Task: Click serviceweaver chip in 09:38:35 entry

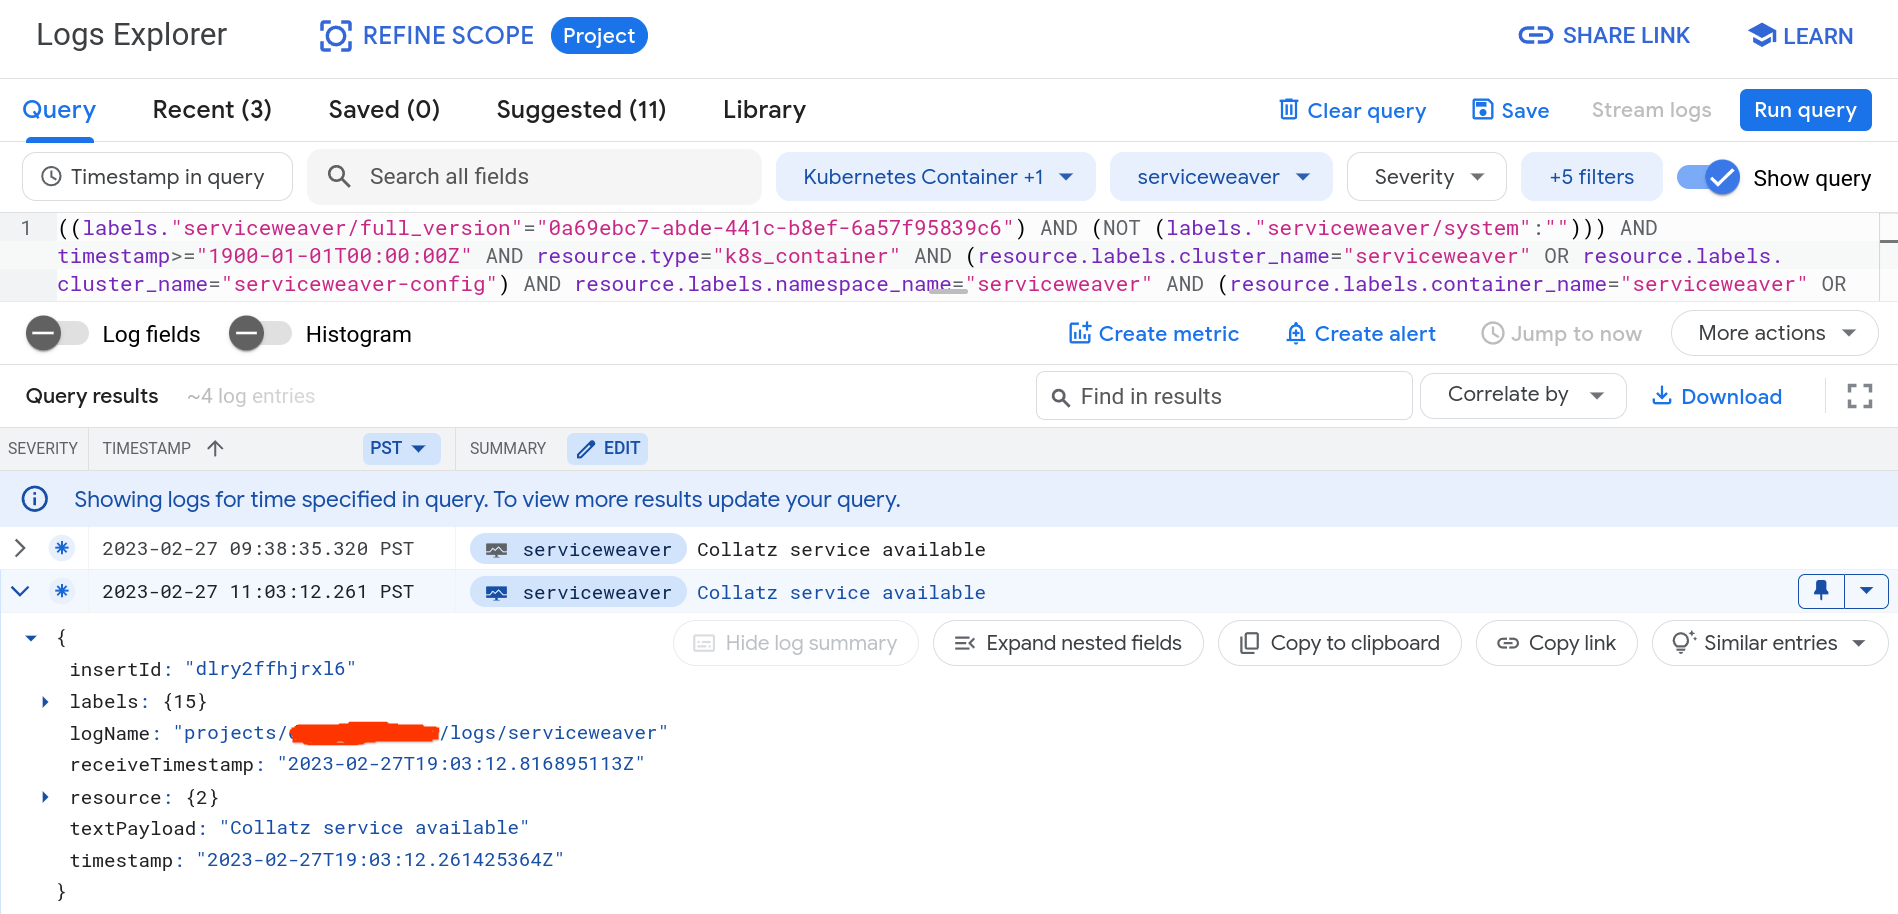Action: [x=578, y=549]
